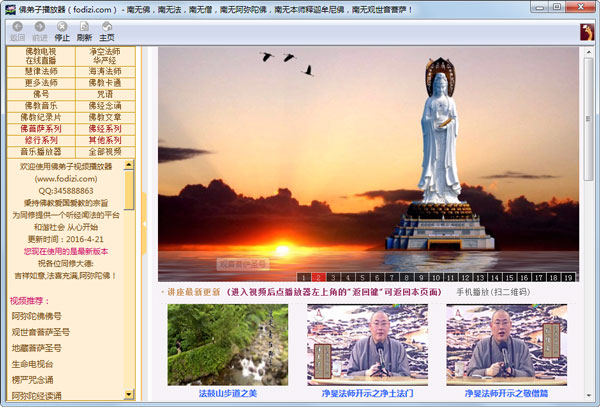
Task: Click the 净空法师开示之敬僧篇 title link
Action: tap(506, 393)
